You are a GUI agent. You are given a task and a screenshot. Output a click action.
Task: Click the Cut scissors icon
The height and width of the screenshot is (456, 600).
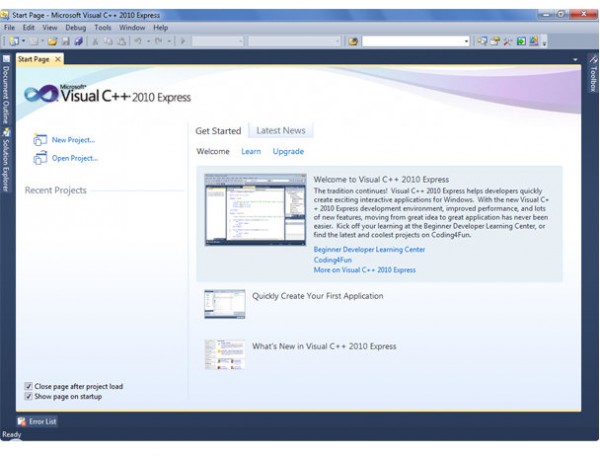tap(95, 41)
